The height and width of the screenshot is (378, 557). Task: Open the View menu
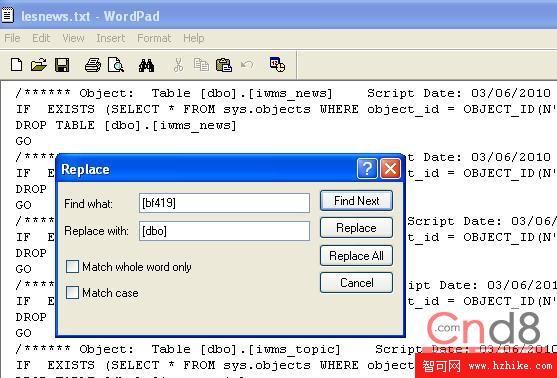click(x=73, y=38)
